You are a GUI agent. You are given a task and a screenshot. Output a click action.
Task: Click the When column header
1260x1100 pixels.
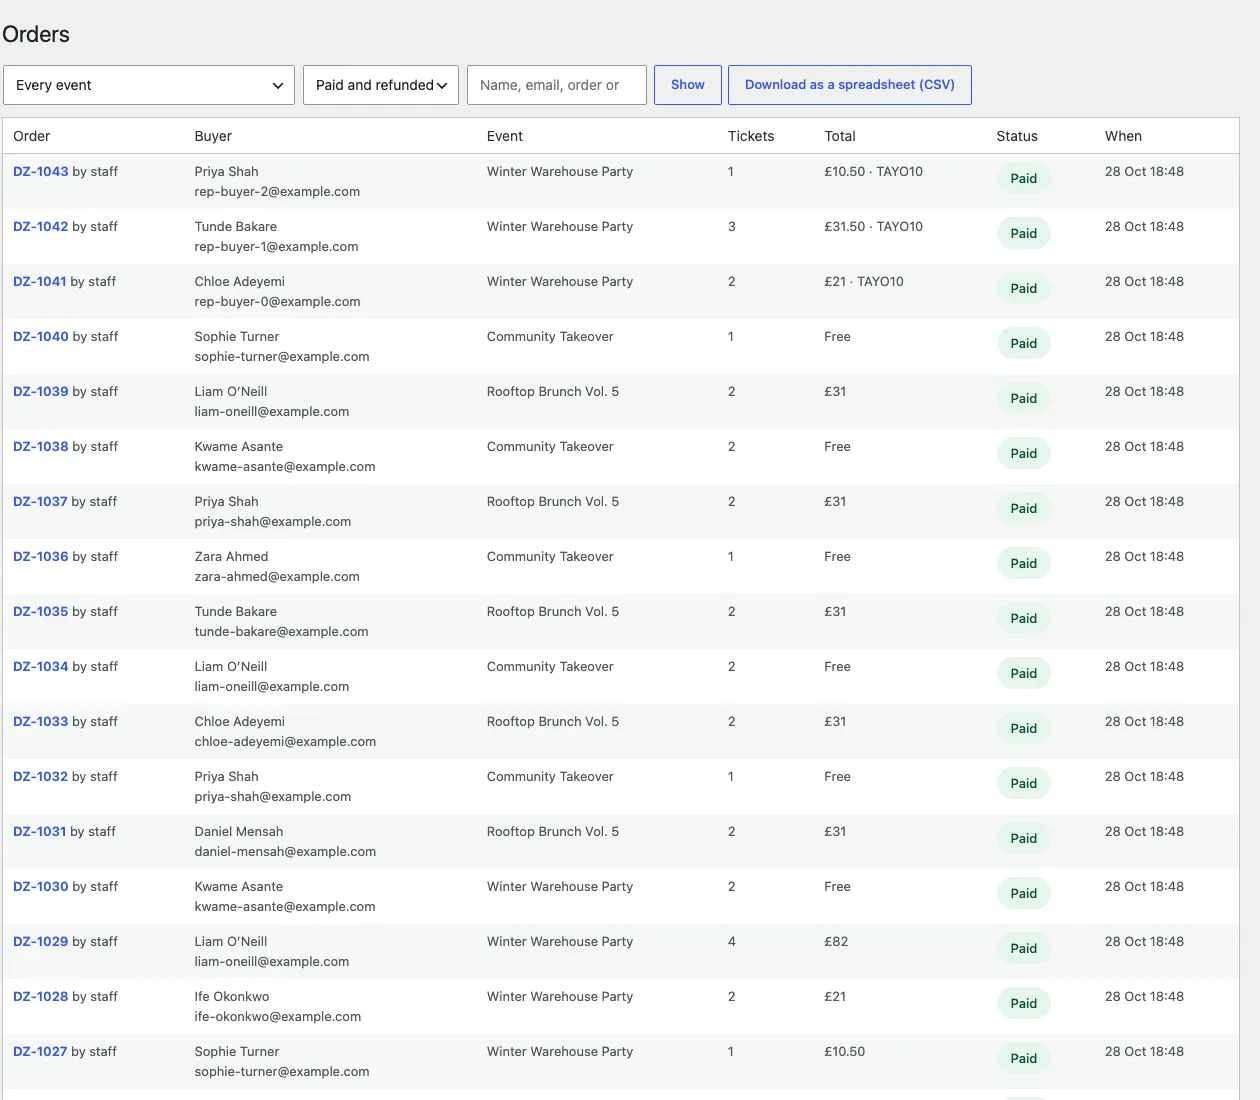[x=1123, y=136]
